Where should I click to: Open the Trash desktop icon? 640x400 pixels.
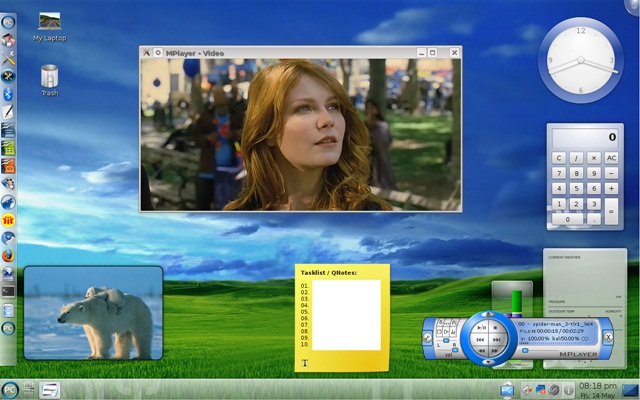(x=49, y=80)
